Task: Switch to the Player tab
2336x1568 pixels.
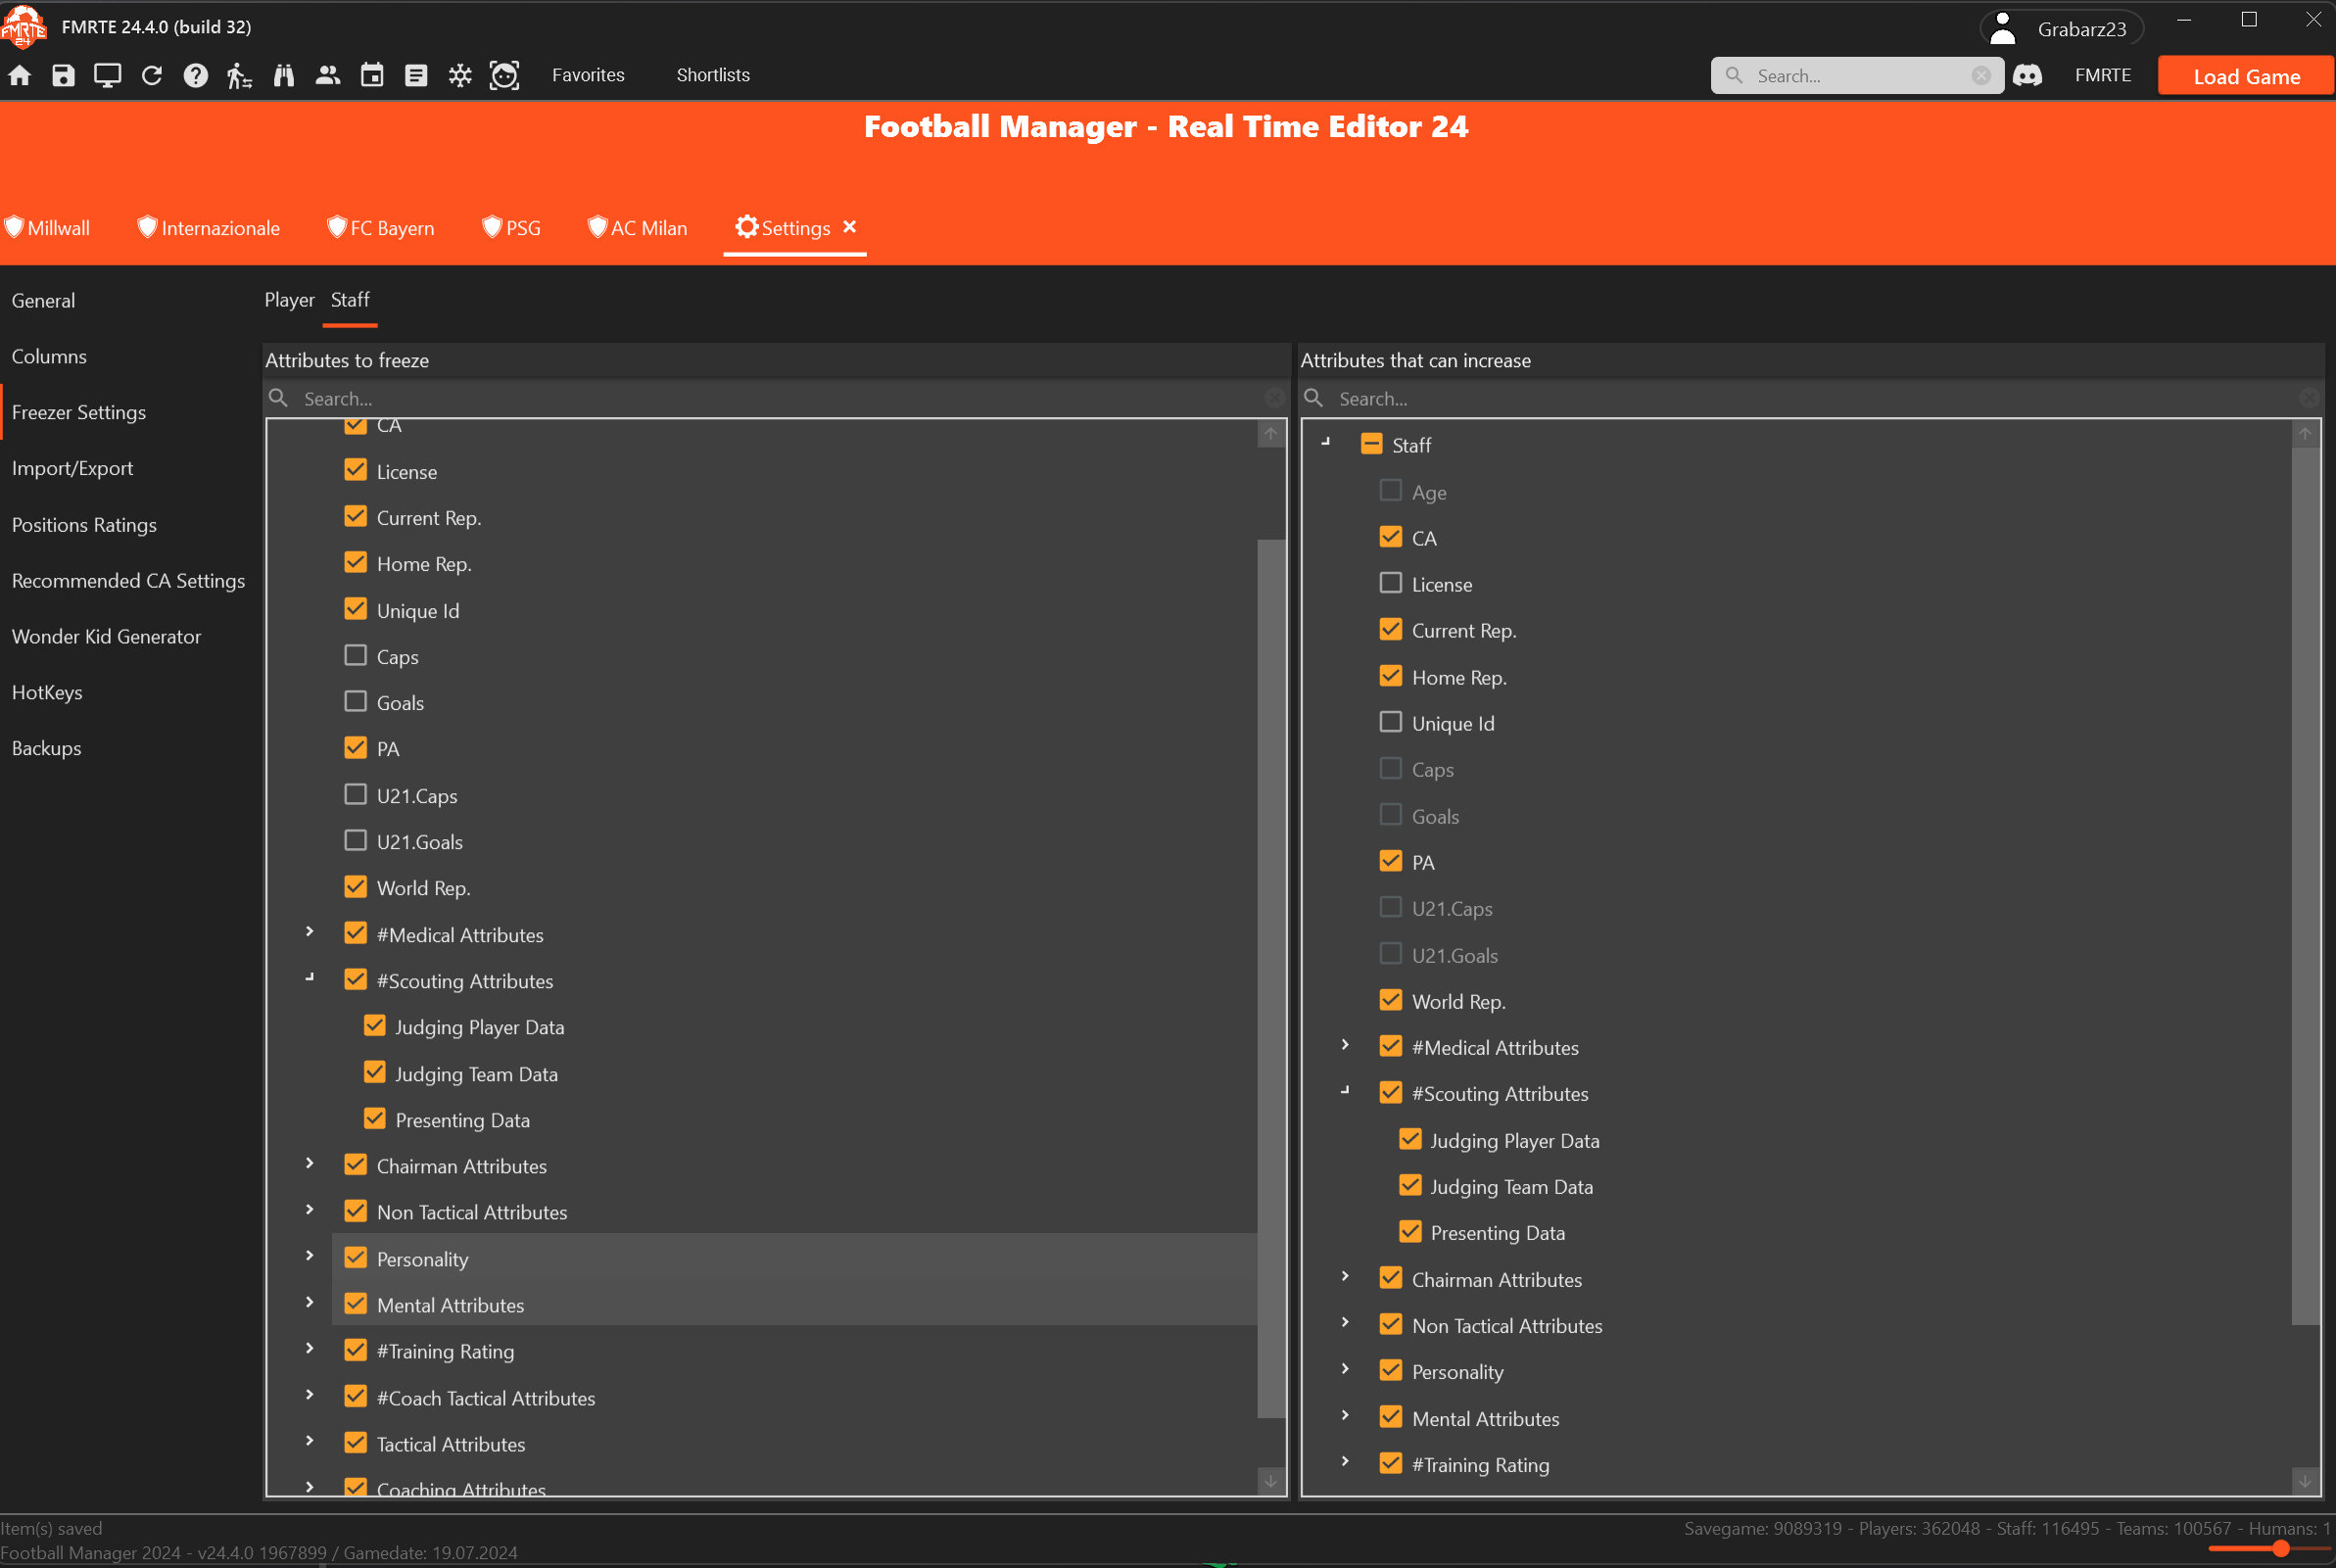Action: 289,300
